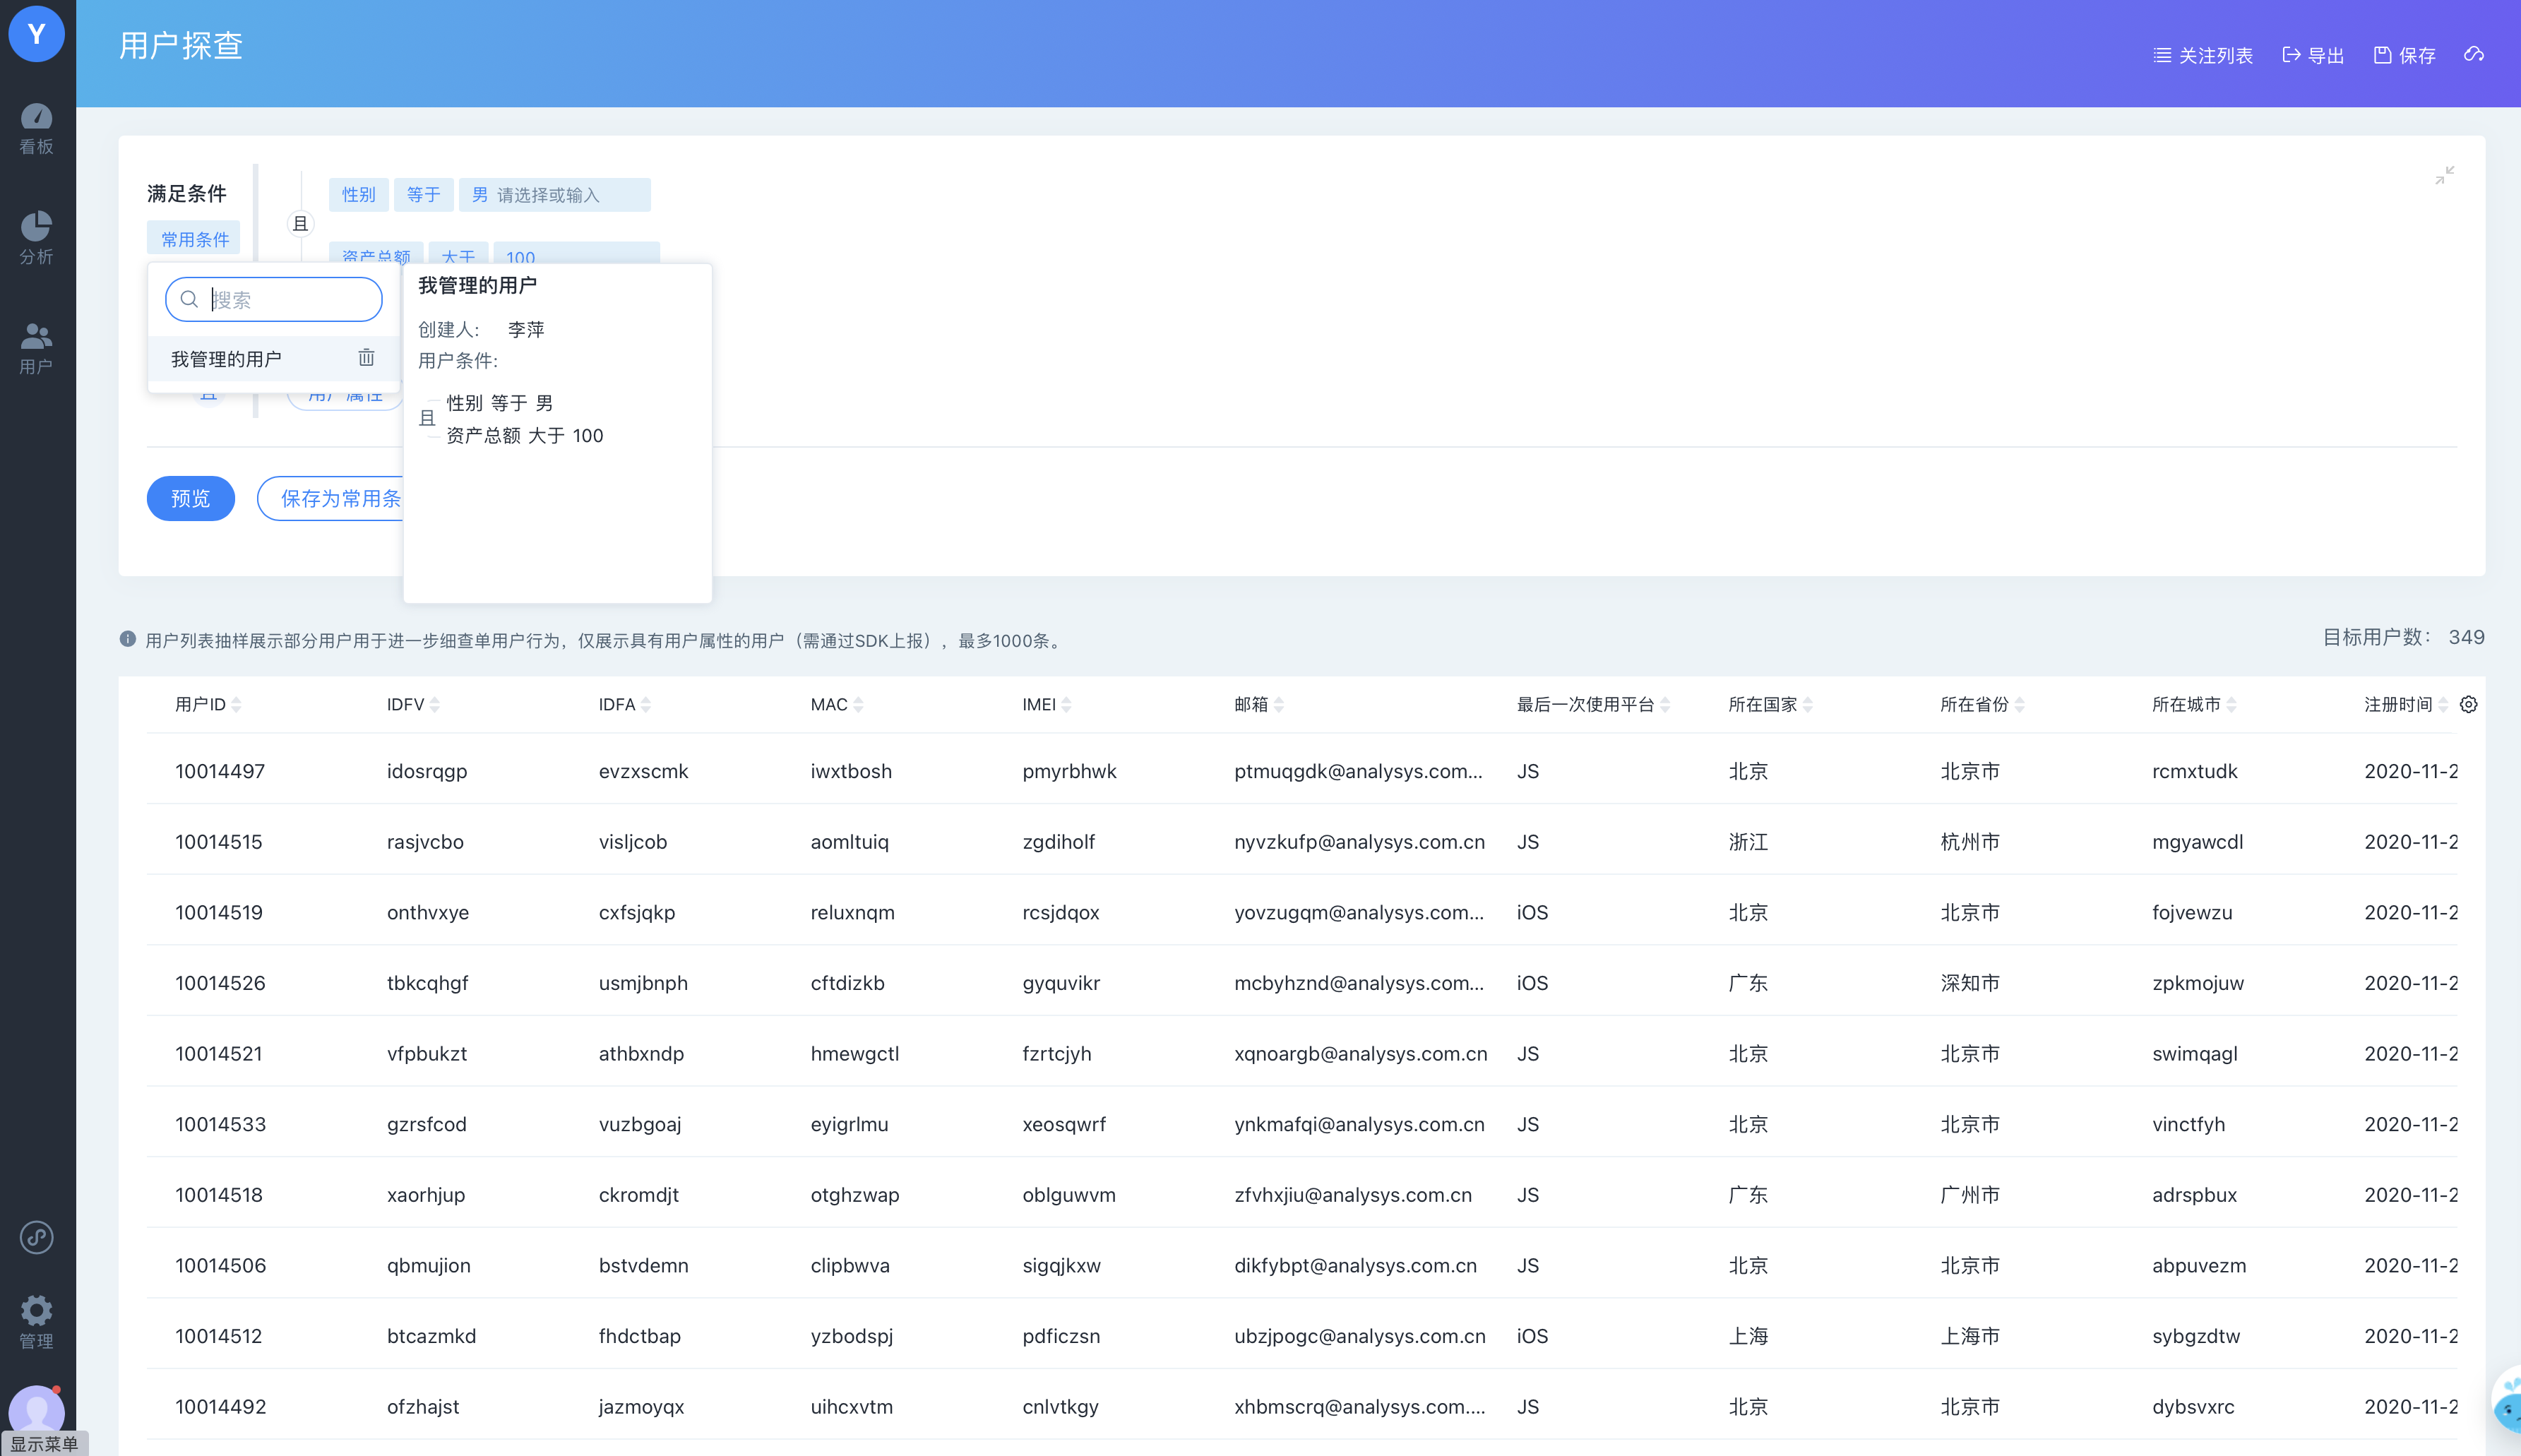Image resolution: width=2521 pixels, height=1456 pixels.
Task: Click user ID 10014512
Action: pyautogui.click(x=218, y=1336)
